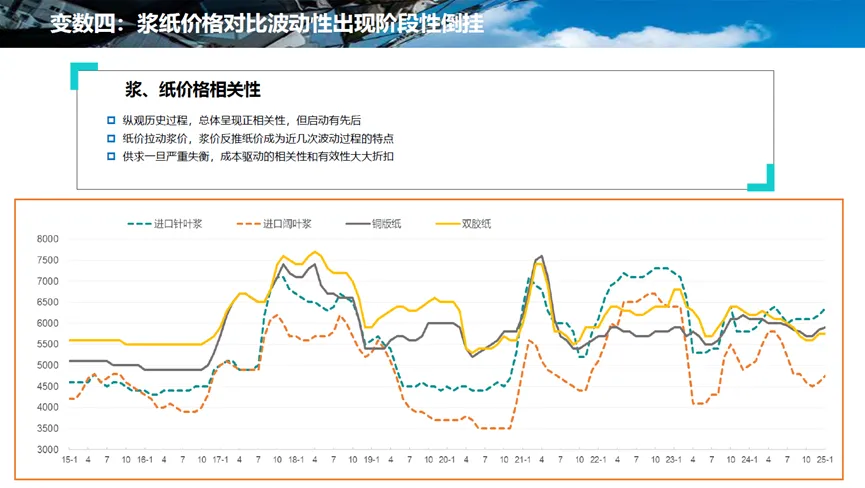Click the x-axis label 16-1

(x=145, y=459)
